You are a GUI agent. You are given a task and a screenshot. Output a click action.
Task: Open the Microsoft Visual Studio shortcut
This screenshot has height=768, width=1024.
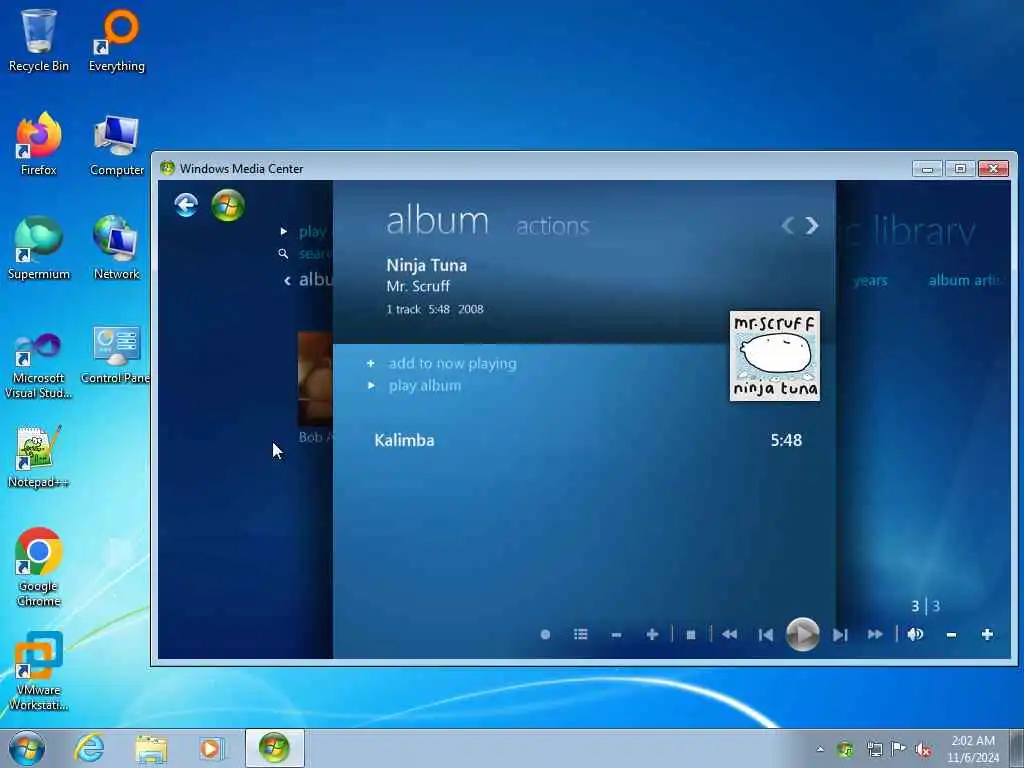pos(39,366)
